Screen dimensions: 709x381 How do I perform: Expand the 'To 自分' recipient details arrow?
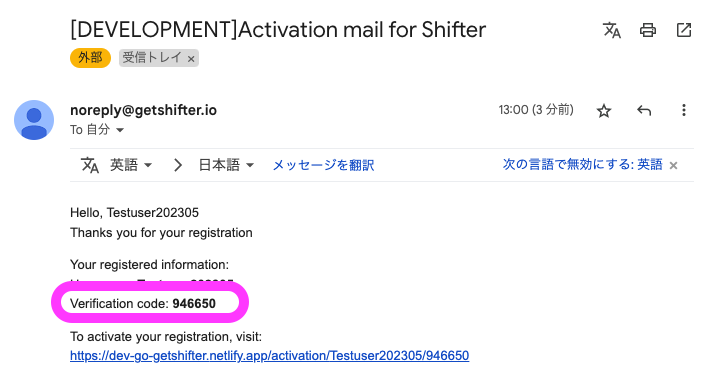(120, 130)
